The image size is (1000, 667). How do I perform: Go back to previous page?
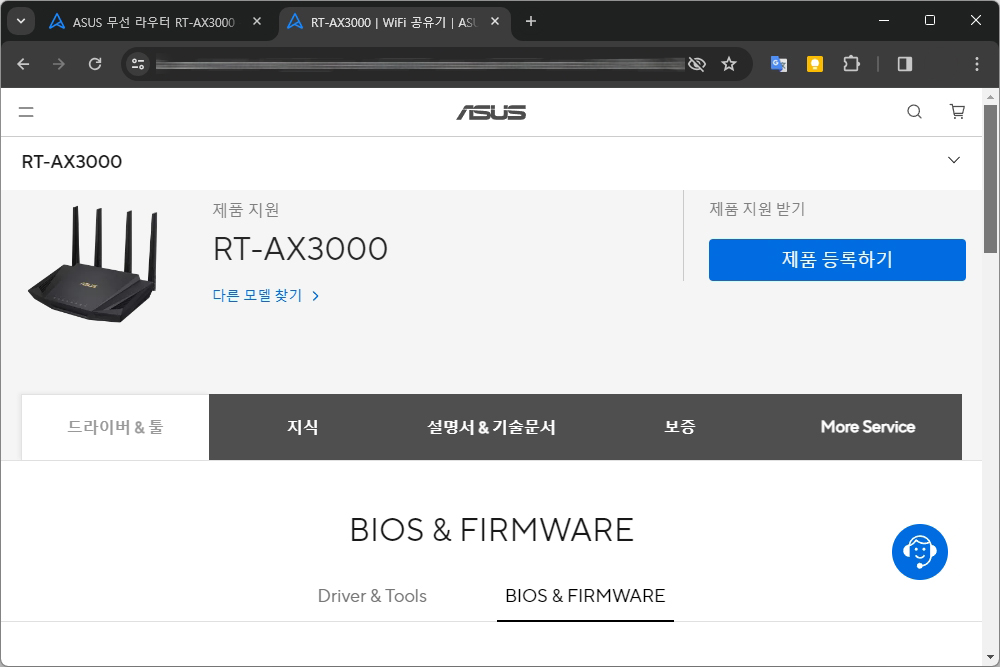pos(23,64)
